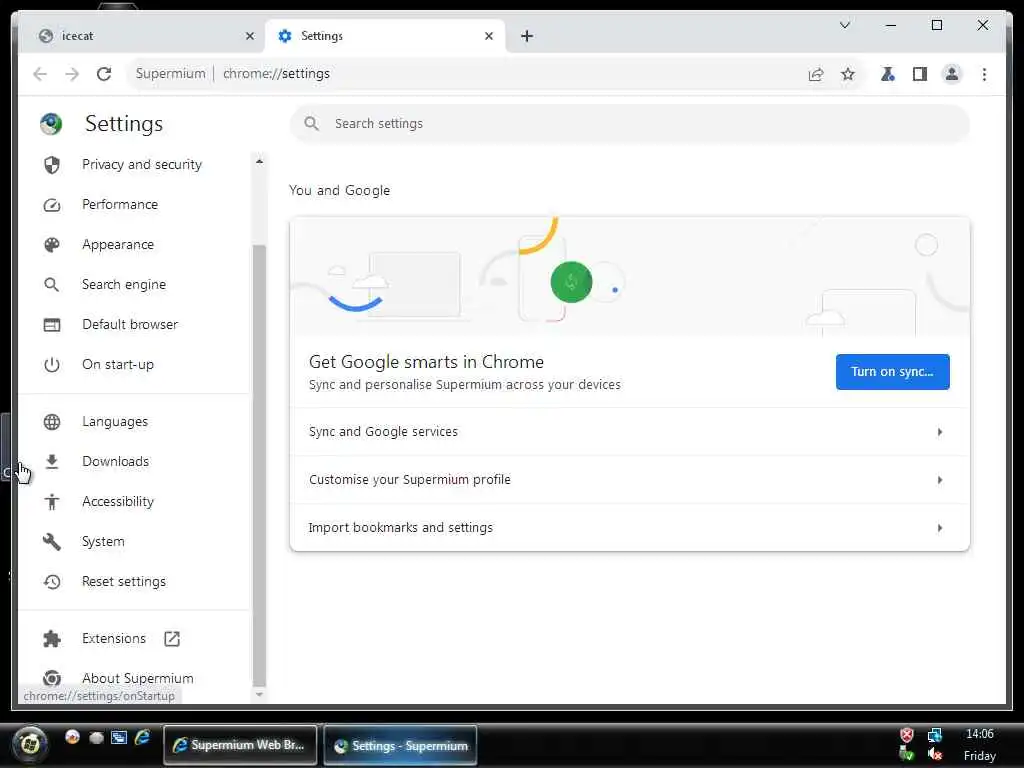Toggle the side panel icon
The image size is (1024, 768).
pyautogui.click(x=920, y=74)
